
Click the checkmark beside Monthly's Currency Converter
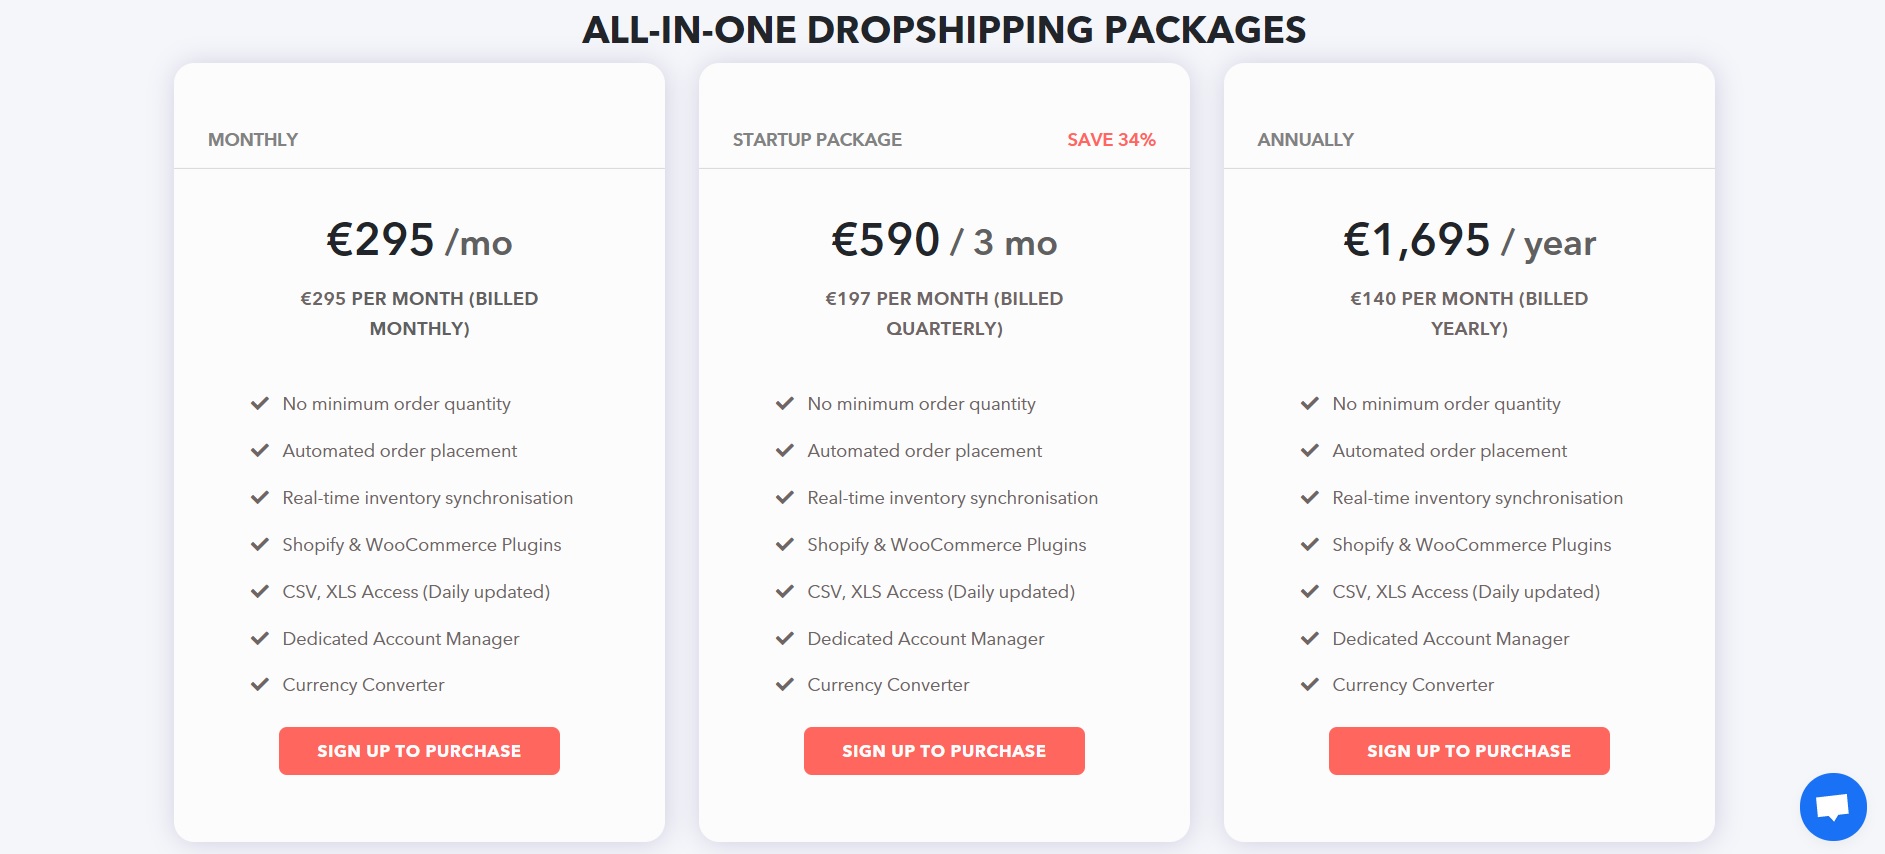[258, 685]
